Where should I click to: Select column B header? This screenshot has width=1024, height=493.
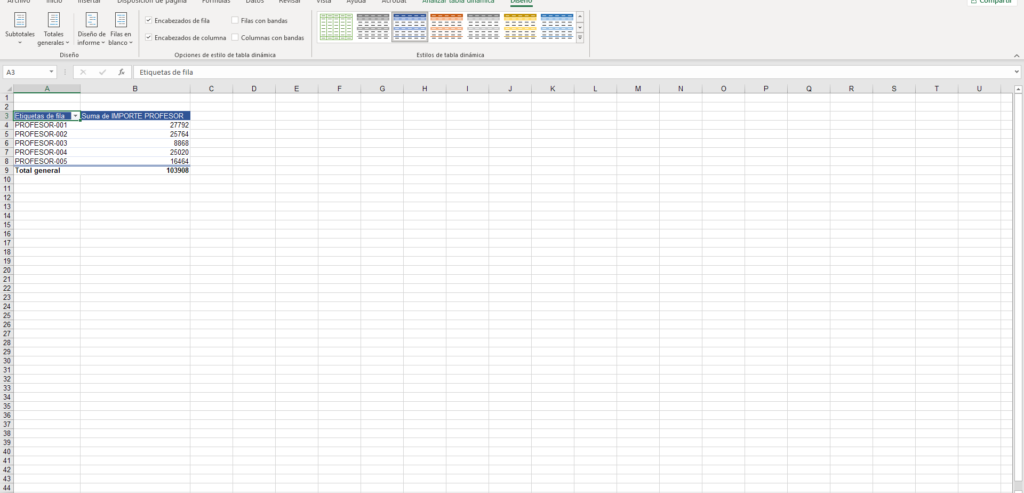tap(135, 89)
